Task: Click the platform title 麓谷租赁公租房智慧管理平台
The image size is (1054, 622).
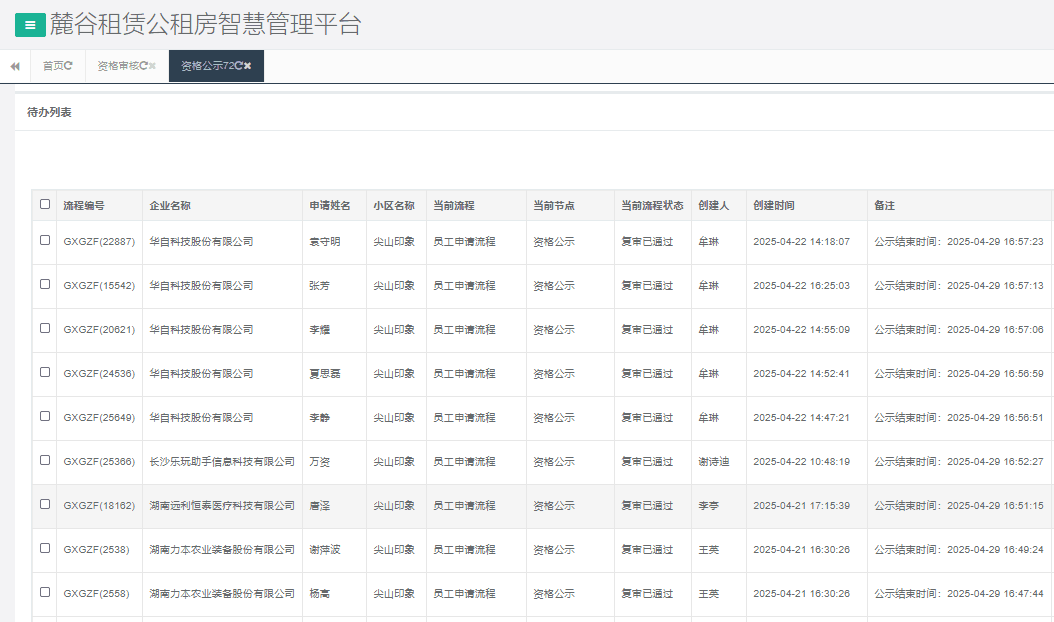Action: (x=205, y=25)
